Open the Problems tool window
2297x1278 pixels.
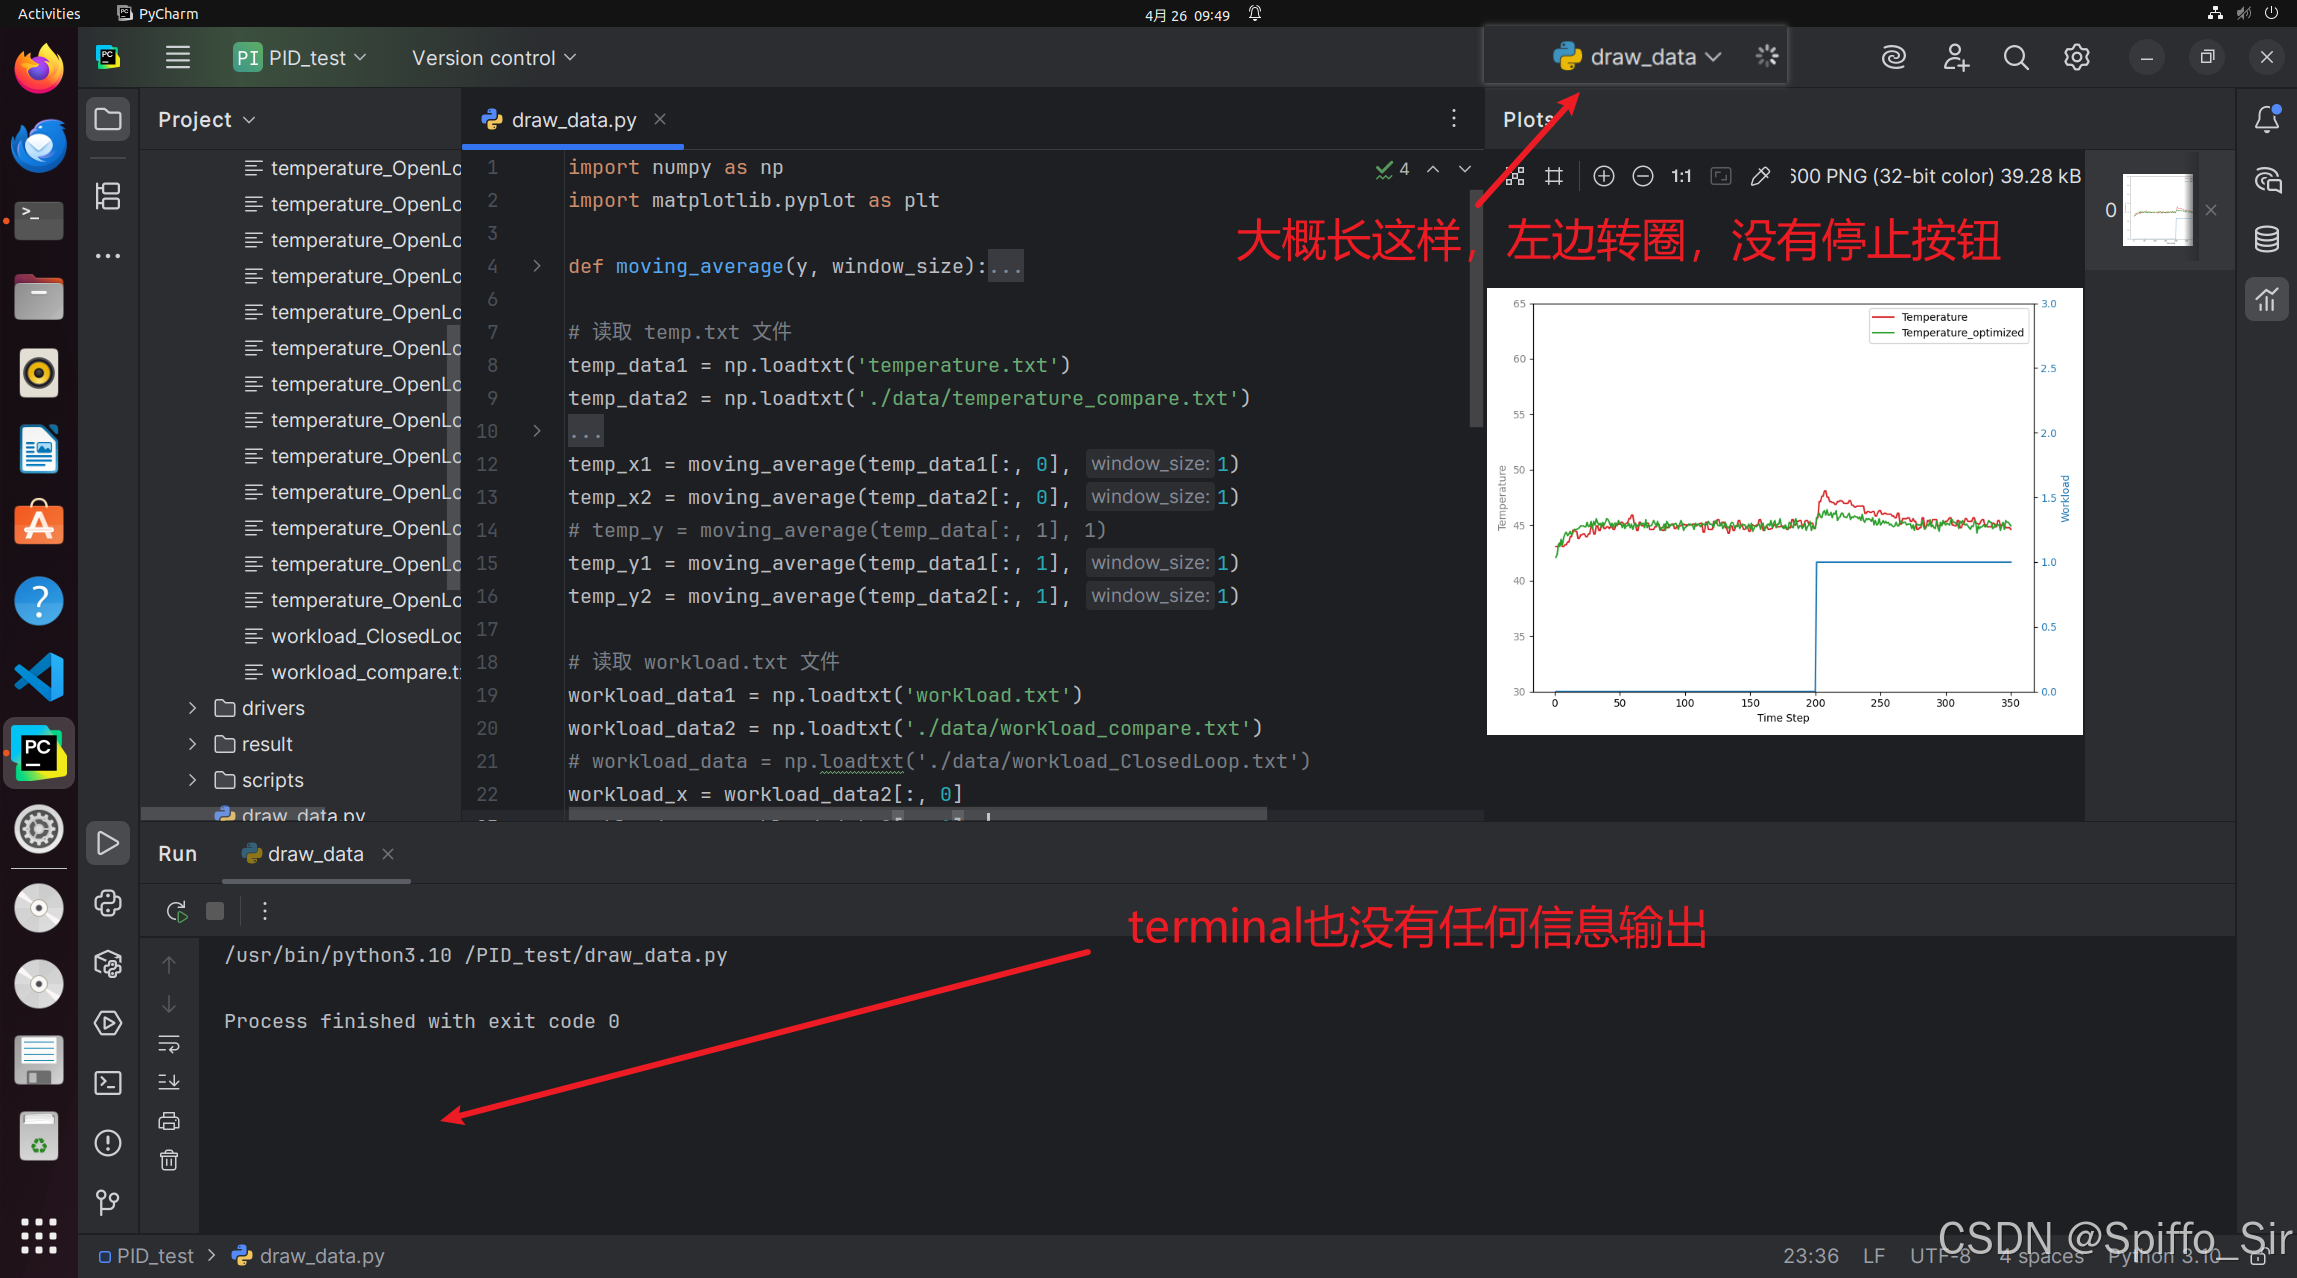click(108, 1143)
